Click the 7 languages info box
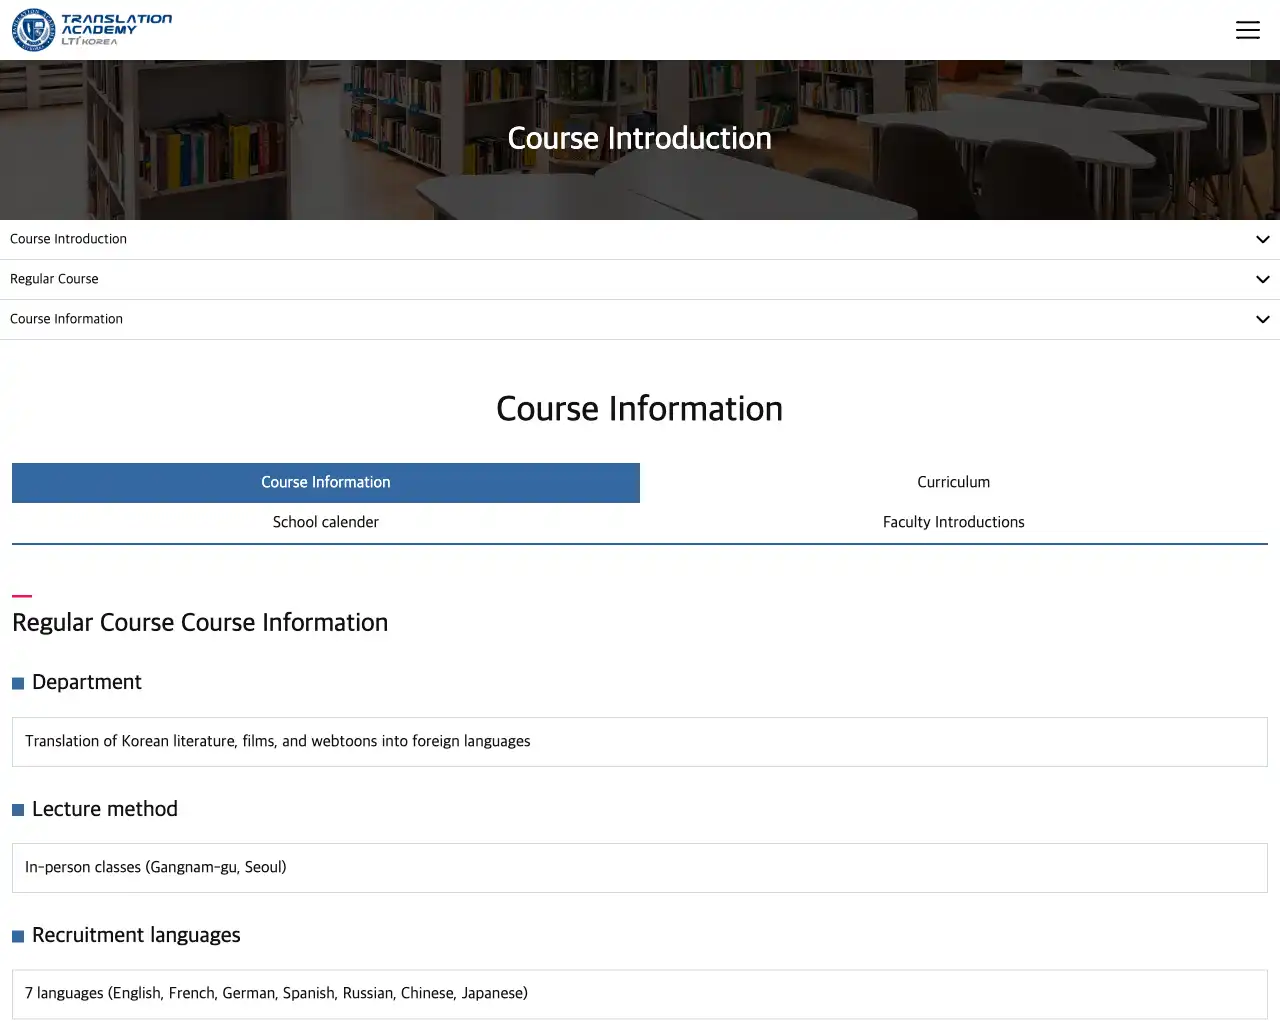Screen dimensions: 1280x1024 click(639, 994)
